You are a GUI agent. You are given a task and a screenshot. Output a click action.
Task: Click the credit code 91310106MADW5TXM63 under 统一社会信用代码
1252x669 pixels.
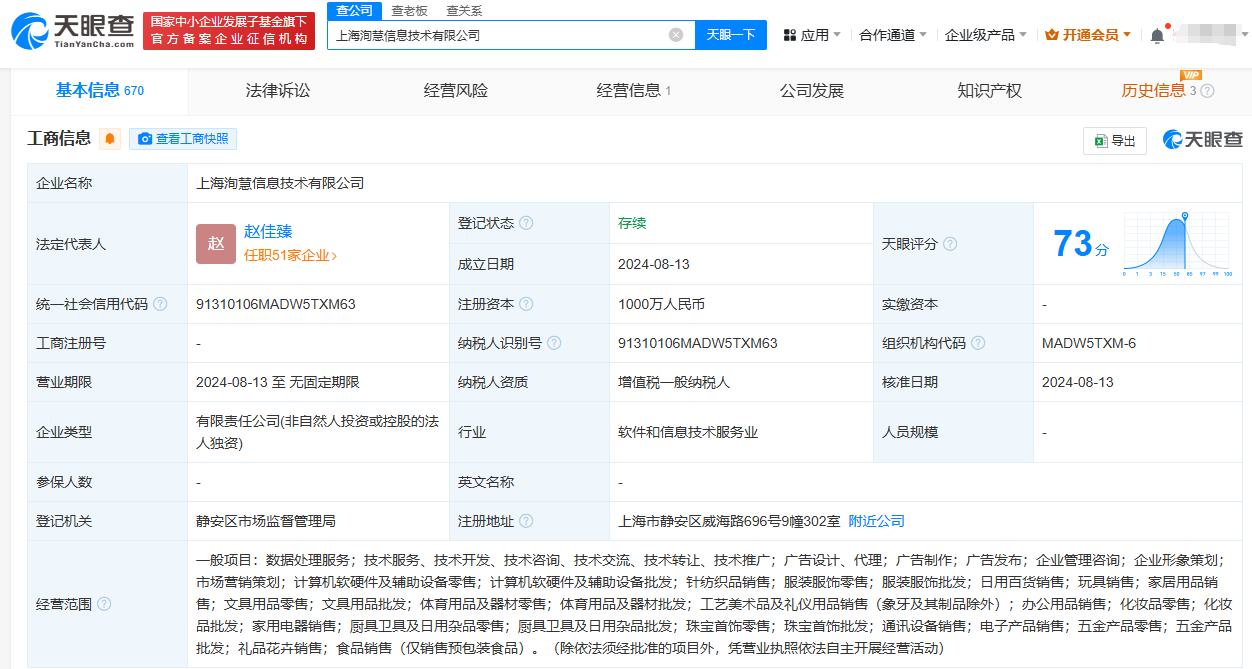click(276, 304)
